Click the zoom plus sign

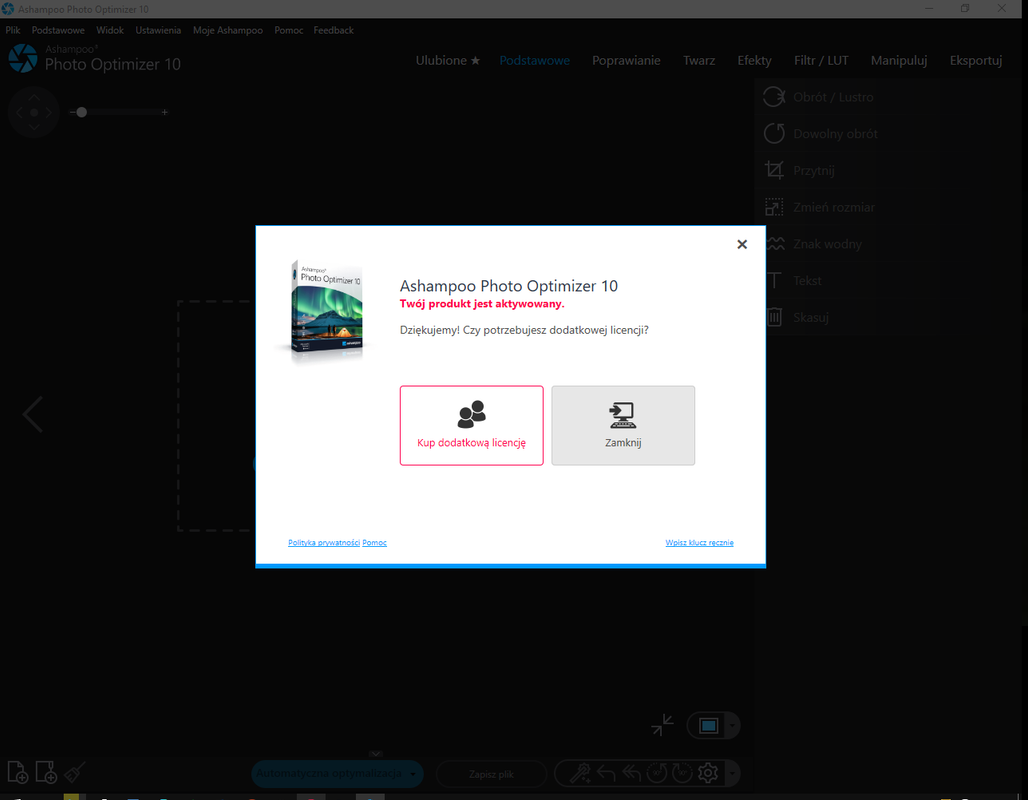click(165, 112)
